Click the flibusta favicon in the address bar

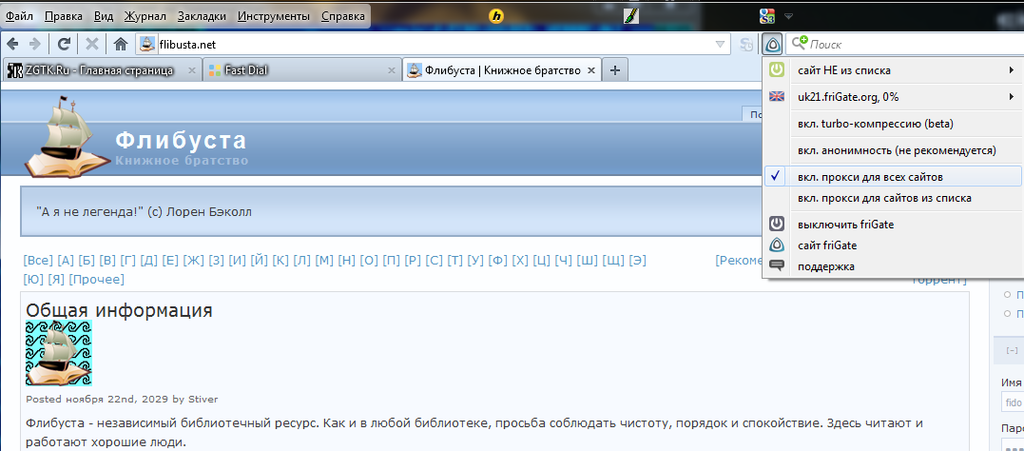pos(148,44)
